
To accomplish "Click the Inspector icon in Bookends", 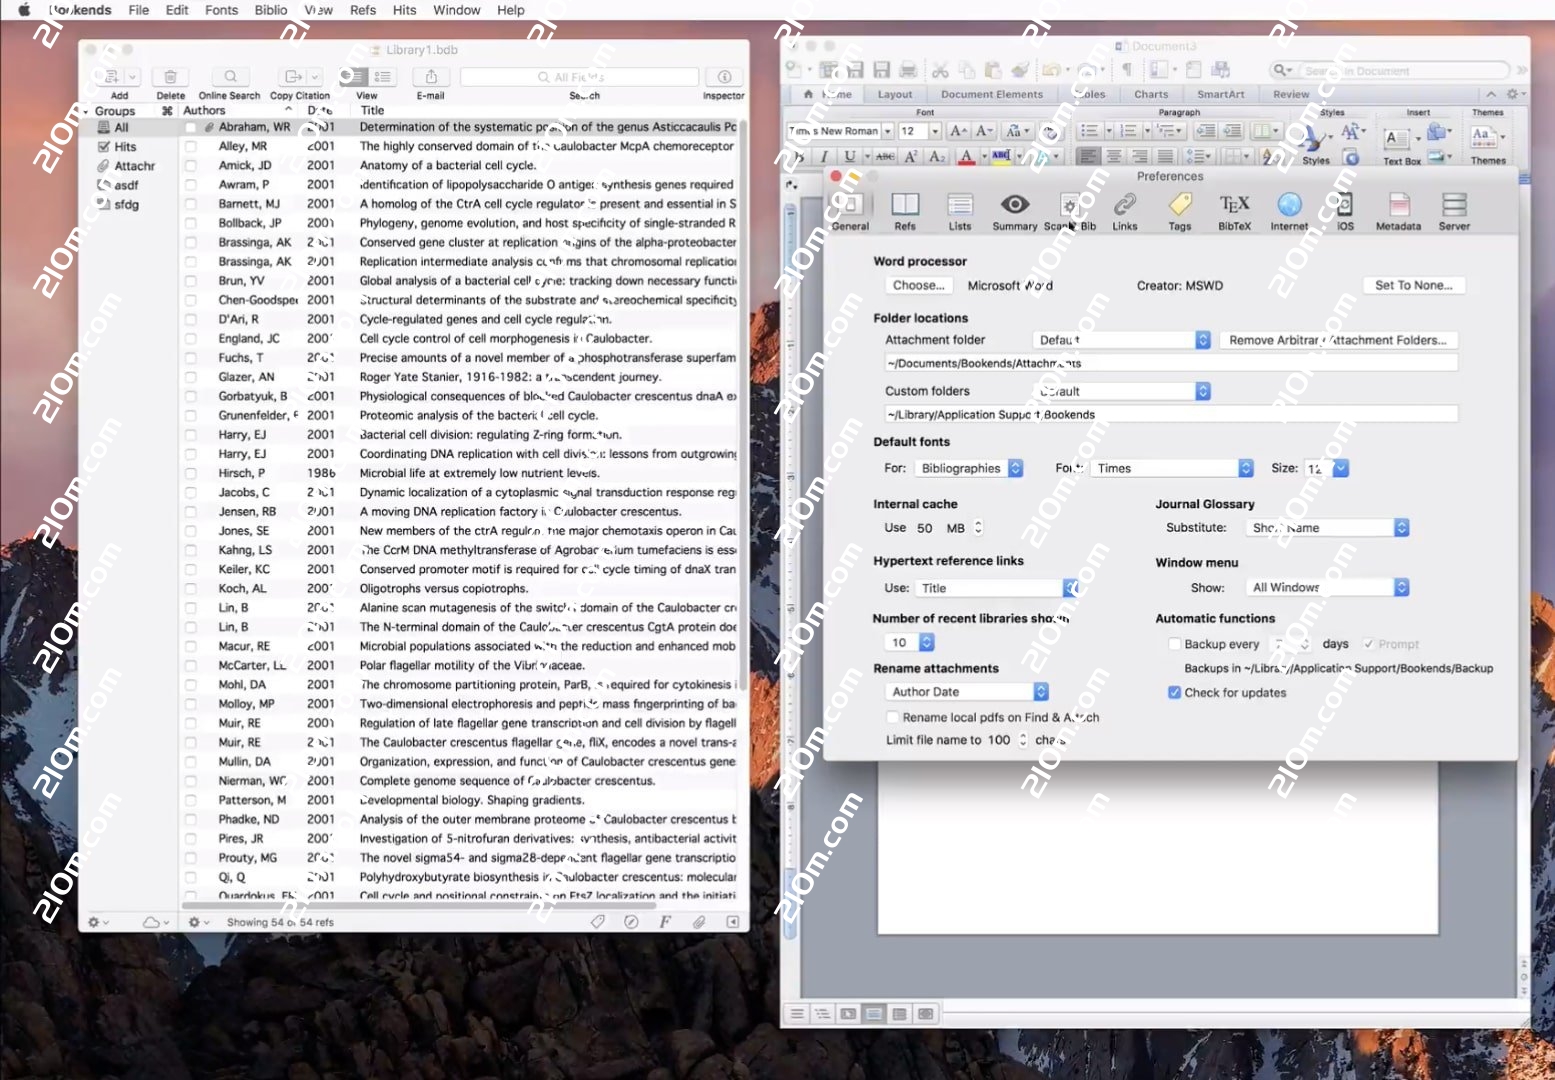I will point(724,78).
